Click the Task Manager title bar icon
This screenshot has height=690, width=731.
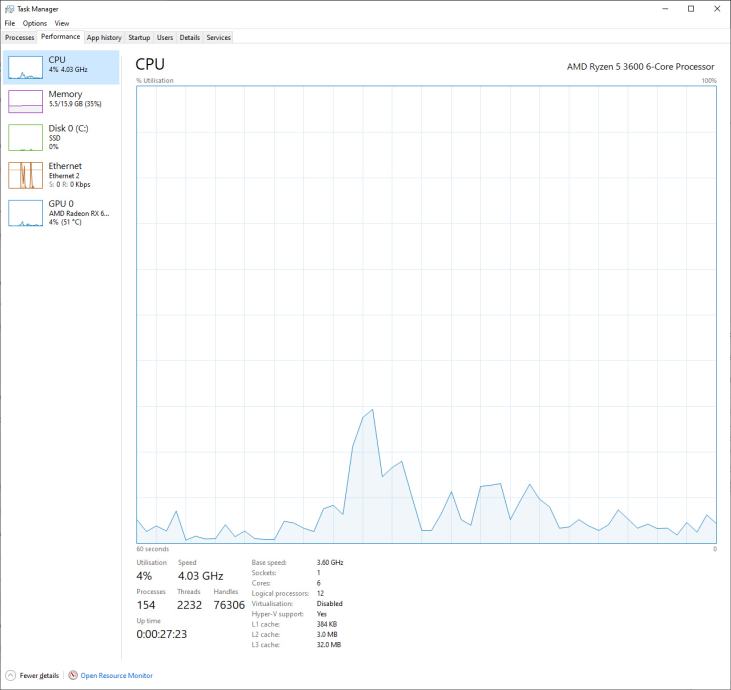click(9, 9)
